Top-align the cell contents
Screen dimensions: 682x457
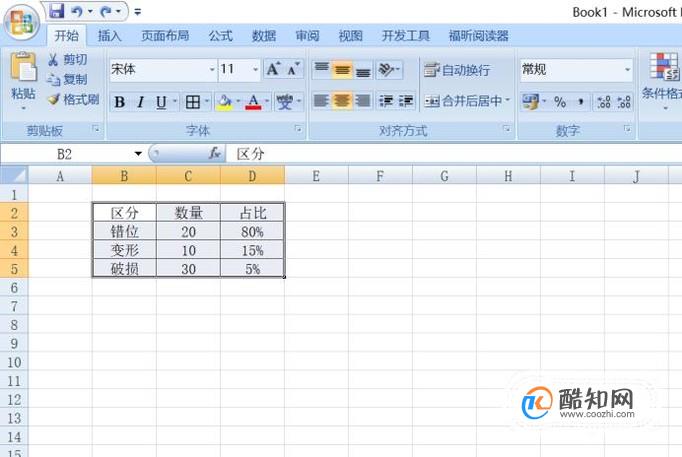coord(322,70)
